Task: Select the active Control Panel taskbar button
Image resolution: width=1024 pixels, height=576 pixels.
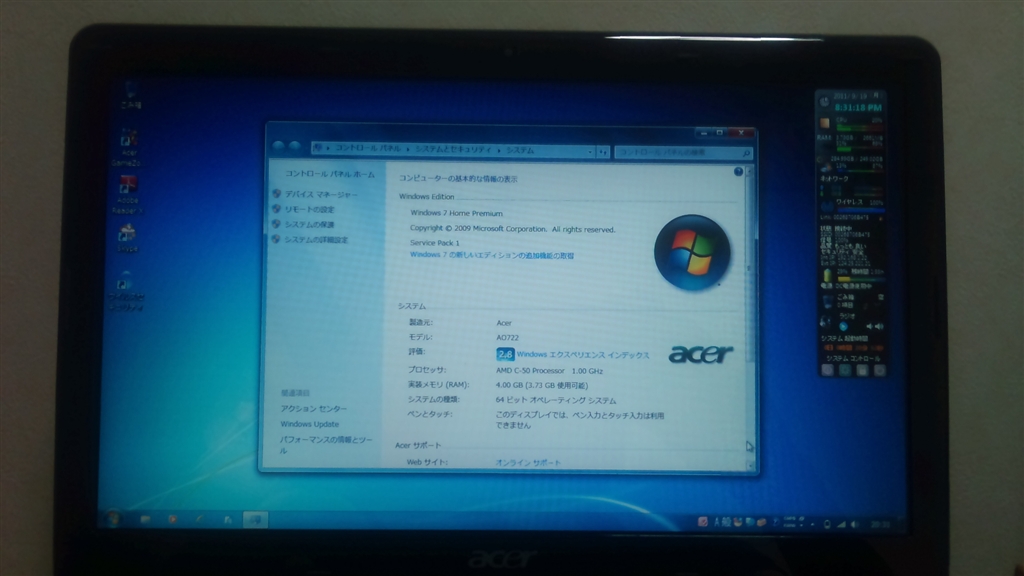Action: (x=255, y=520)
